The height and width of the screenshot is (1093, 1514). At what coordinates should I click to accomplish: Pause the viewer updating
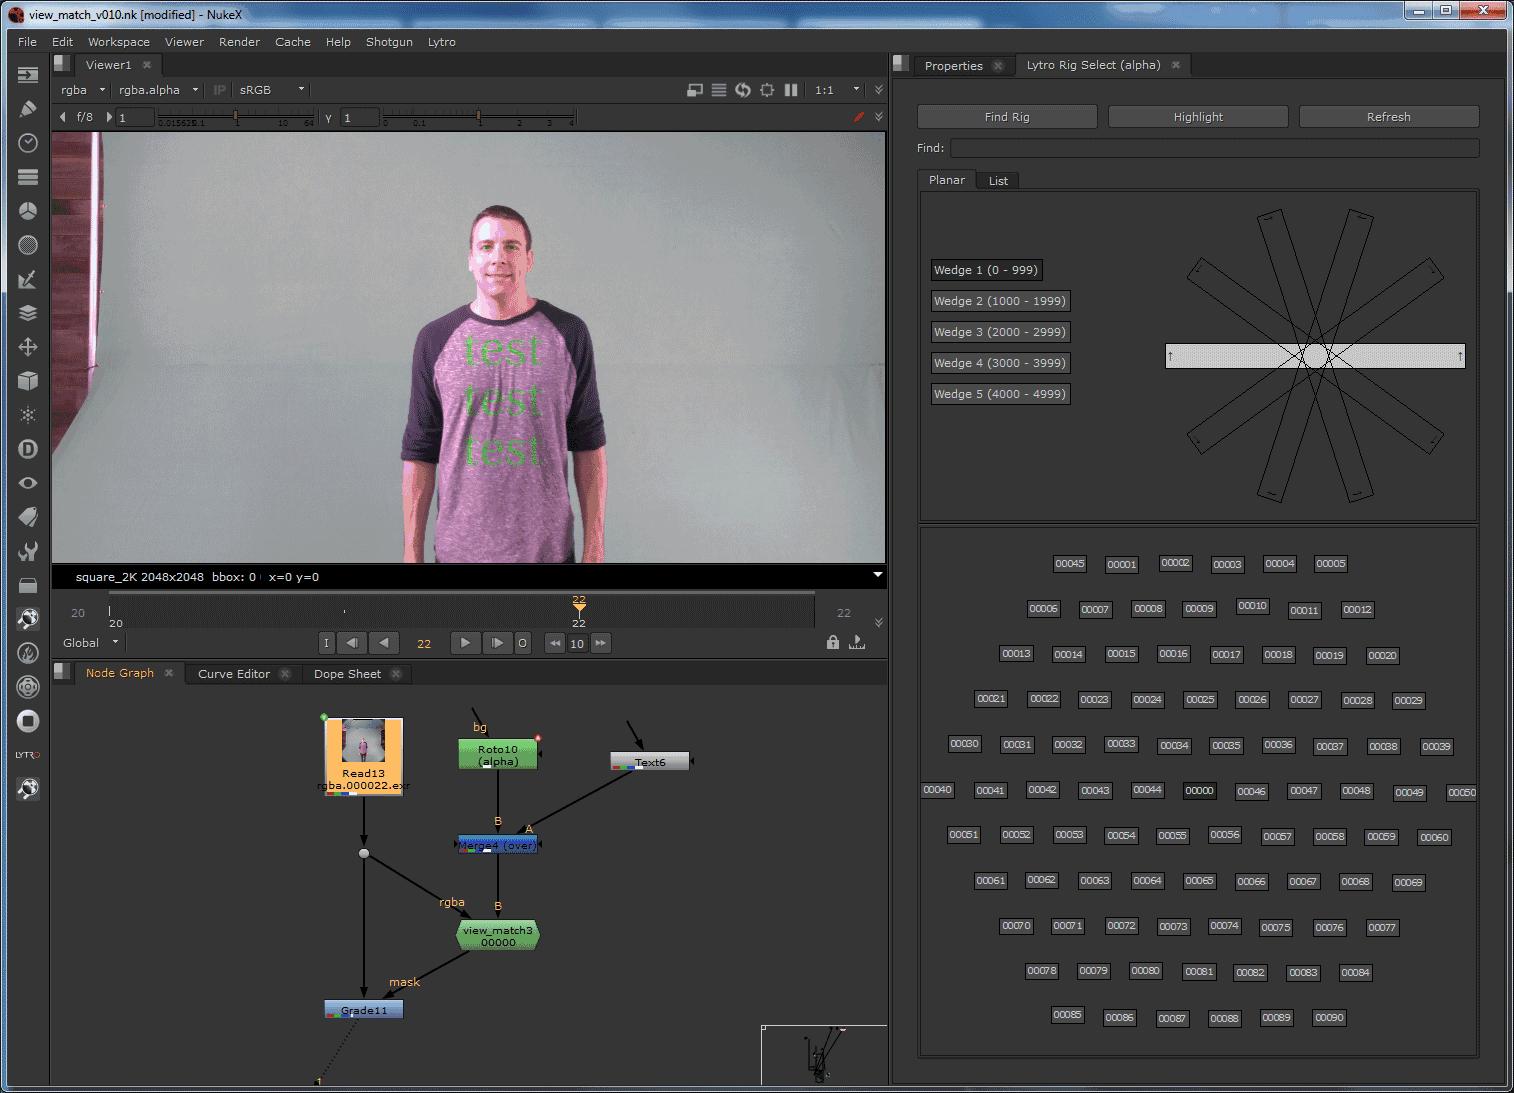tap(791, 90)
